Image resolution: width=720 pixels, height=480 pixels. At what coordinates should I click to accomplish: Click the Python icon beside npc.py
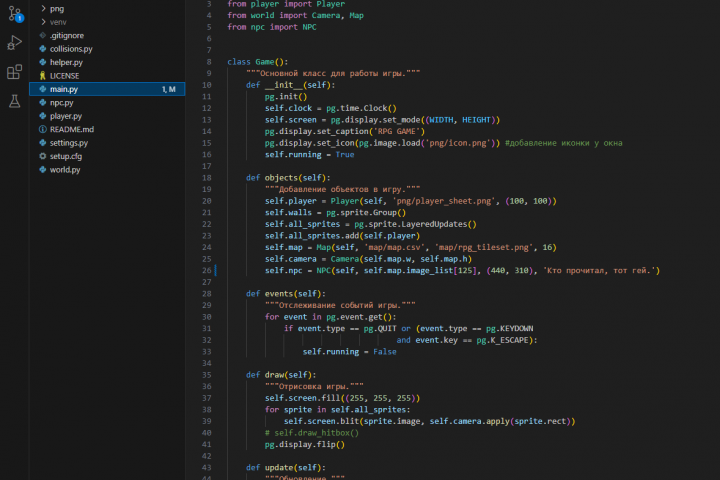(x=43, y=102)
